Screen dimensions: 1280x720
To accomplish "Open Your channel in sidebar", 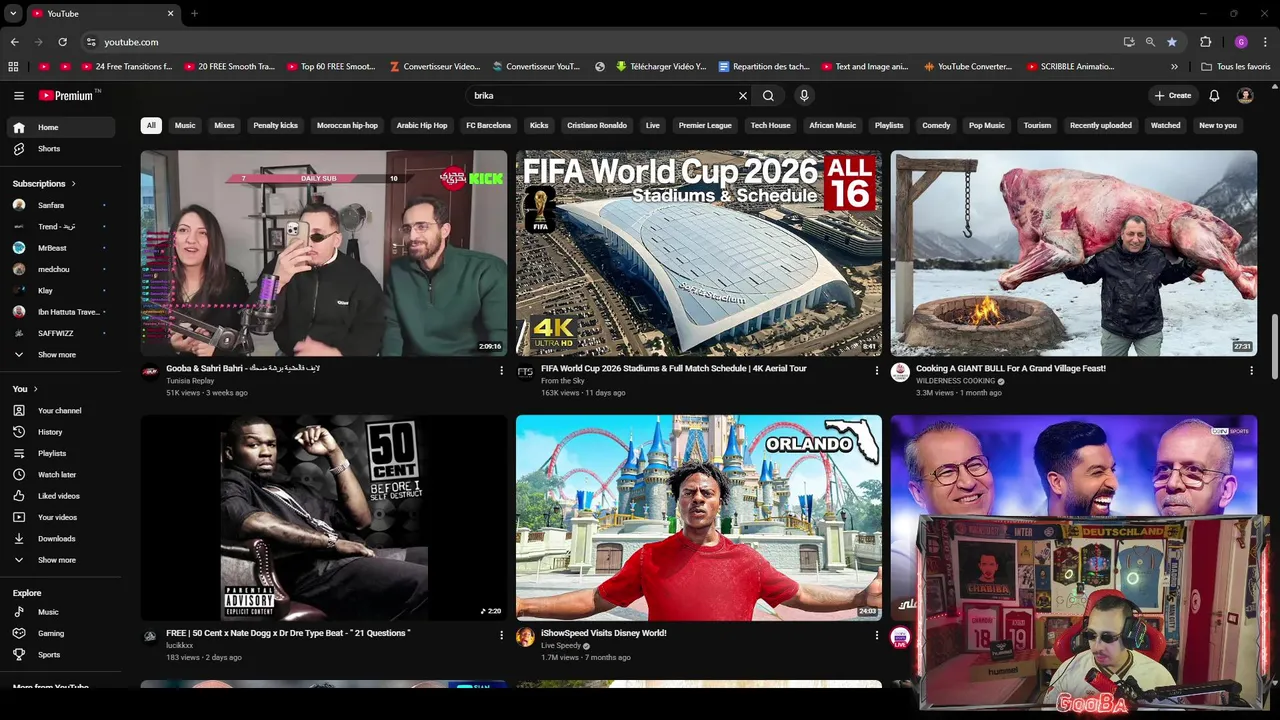I will [x=62, y=411].
